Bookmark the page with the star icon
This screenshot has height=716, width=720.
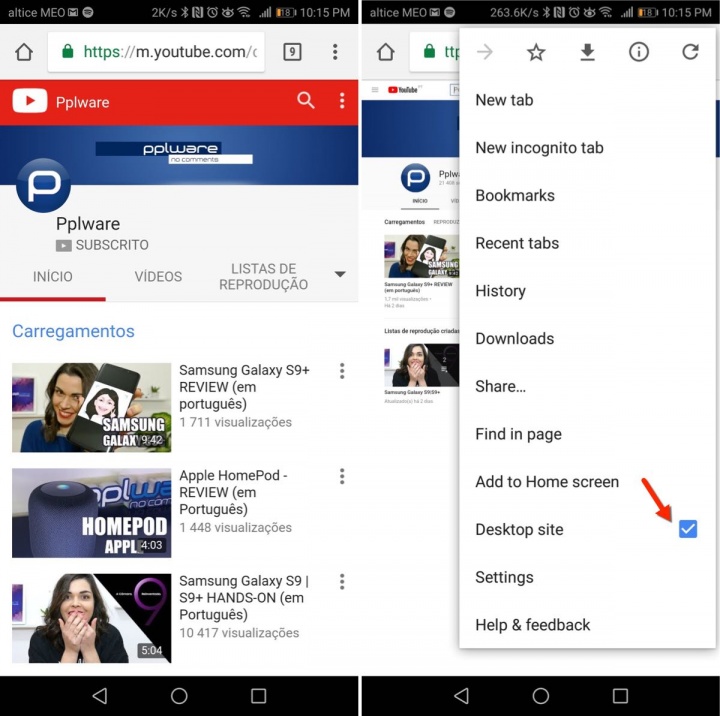(x=536, y=52)
